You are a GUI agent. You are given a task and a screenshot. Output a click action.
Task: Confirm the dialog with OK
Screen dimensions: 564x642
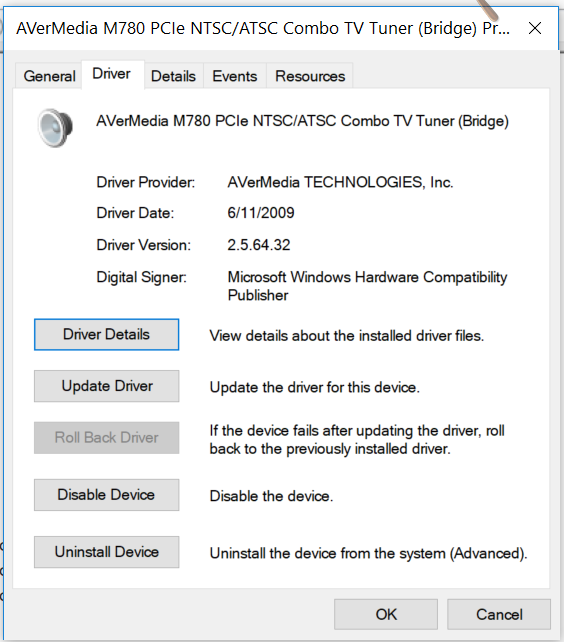point(386,615)
